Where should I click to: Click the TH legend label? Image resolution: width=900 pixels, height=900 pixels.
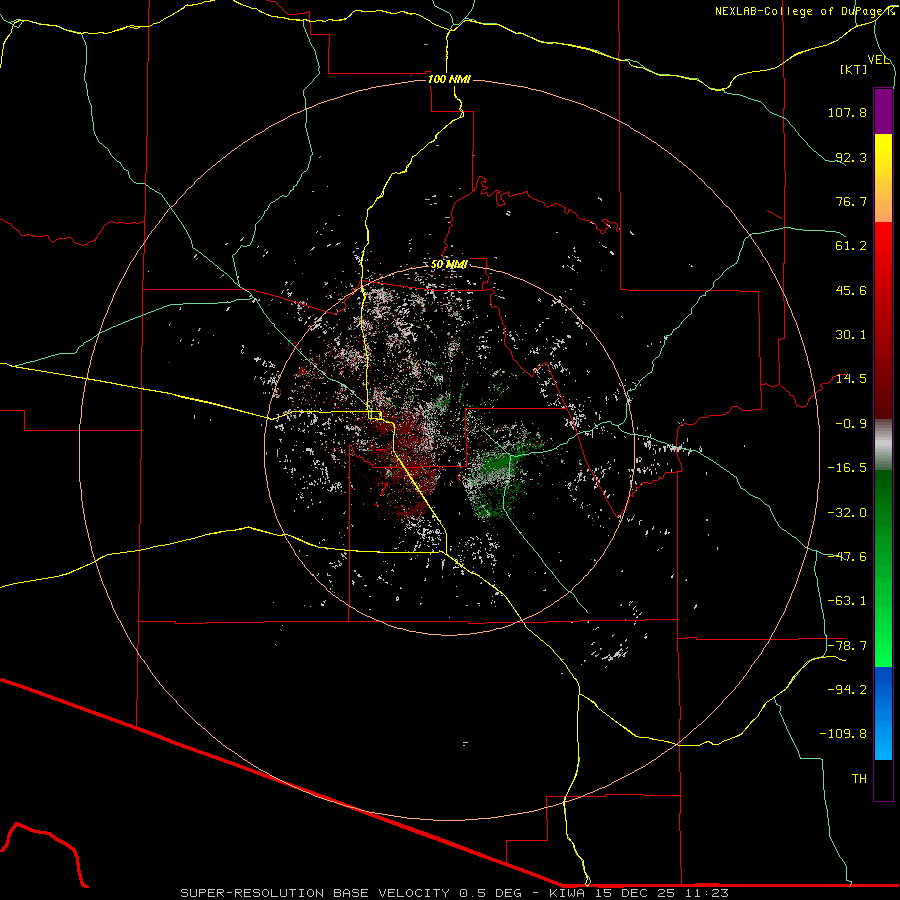(x=859, y=779)
